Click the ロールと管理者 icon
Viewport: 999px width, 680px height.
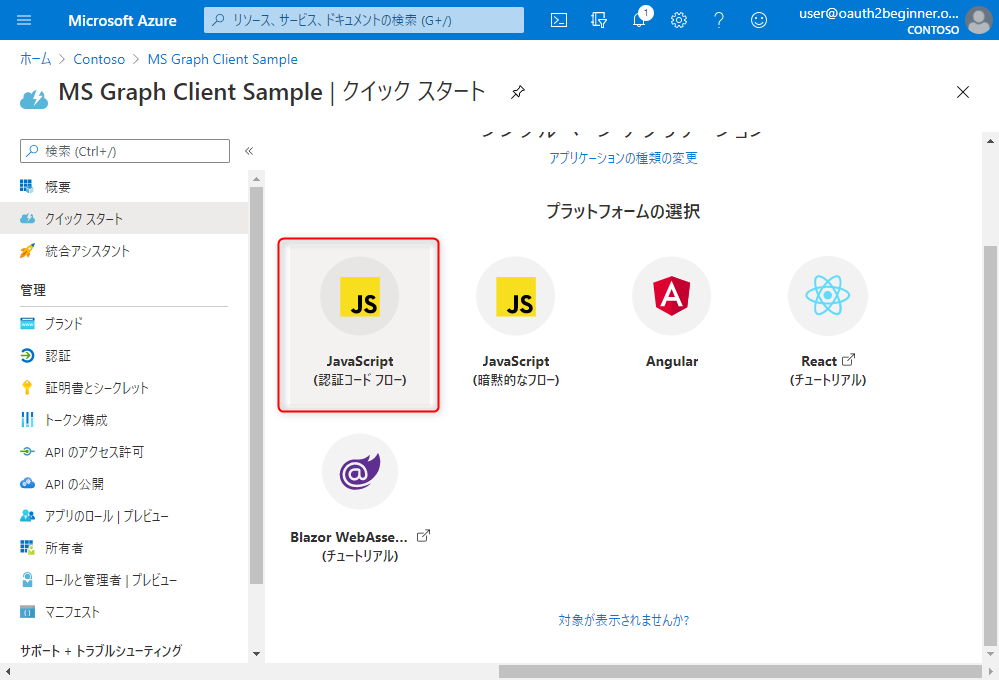[x=27, y=580]
